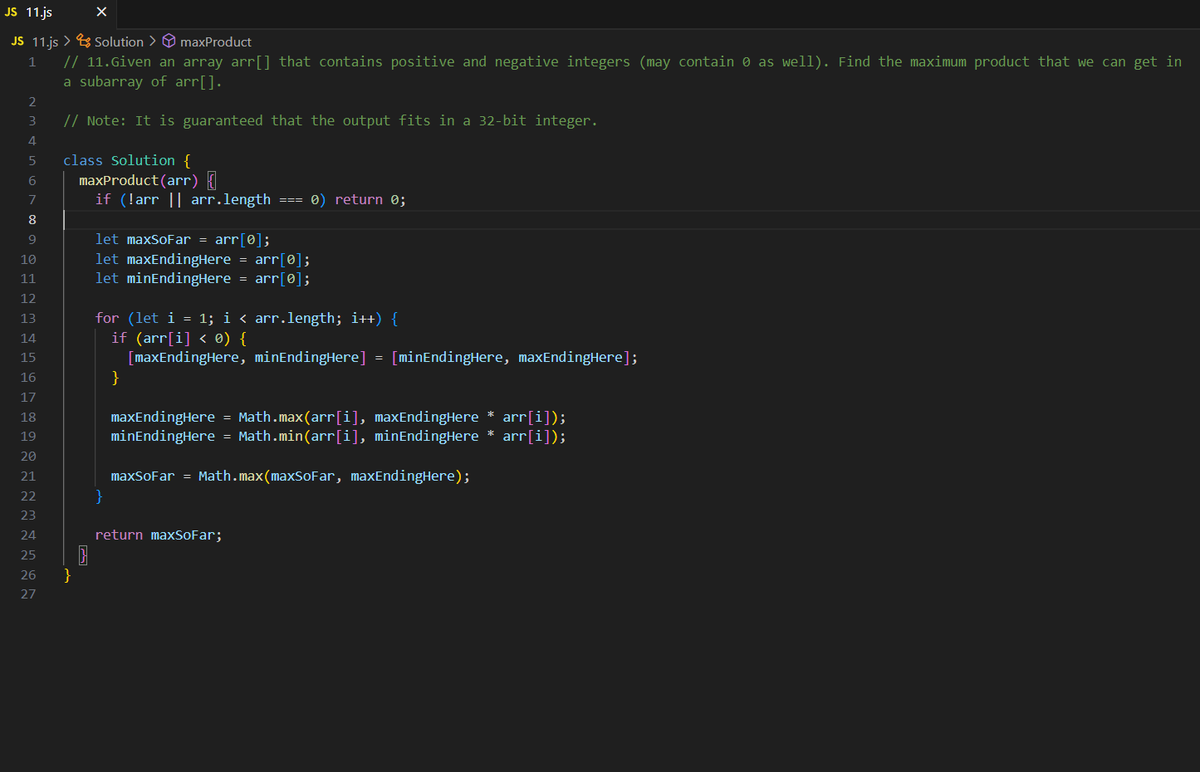1200x772 pixels.
Task: Click 'if (arr[i] < 0) {' line
Action: pos(179,338)
